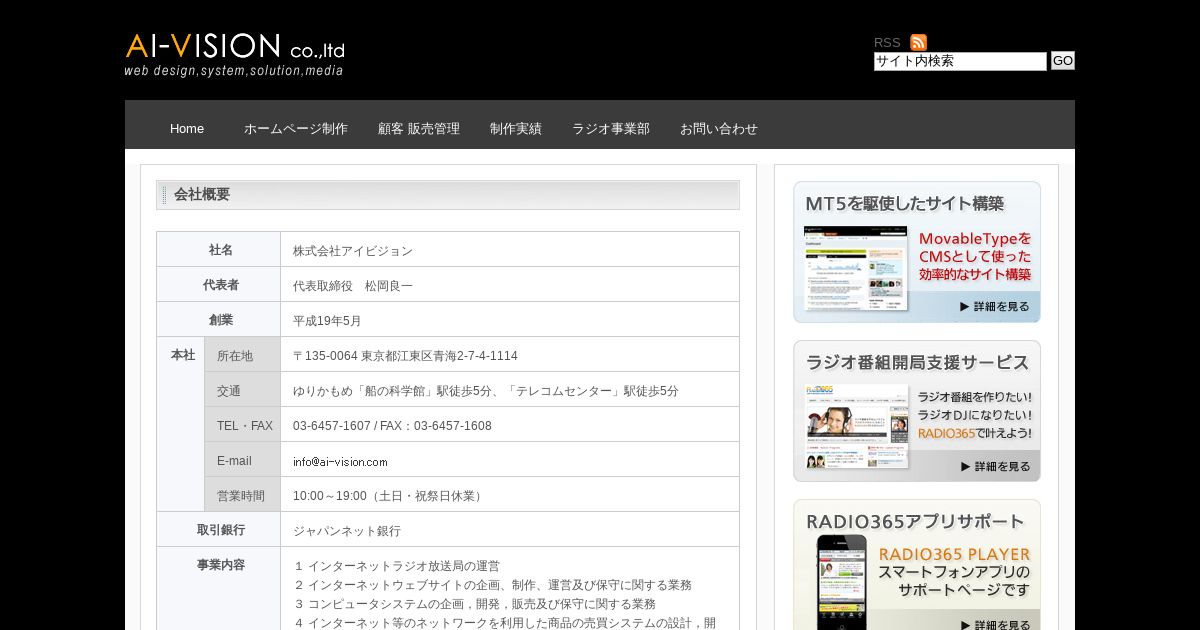The height and width of the screenshot is (630, 1200).
Task: Click the 平成19年5月 founding date
Action: (327, 320)
